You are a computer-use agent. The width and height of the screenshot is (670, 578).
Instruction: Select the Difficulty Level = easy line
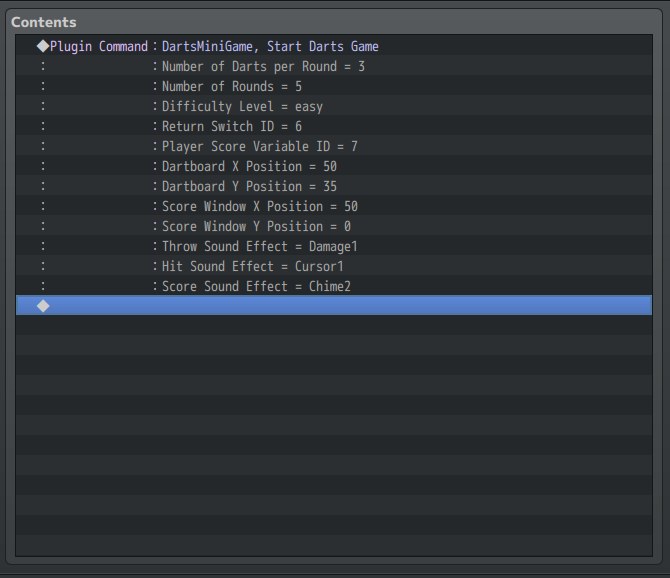(334, 106)
